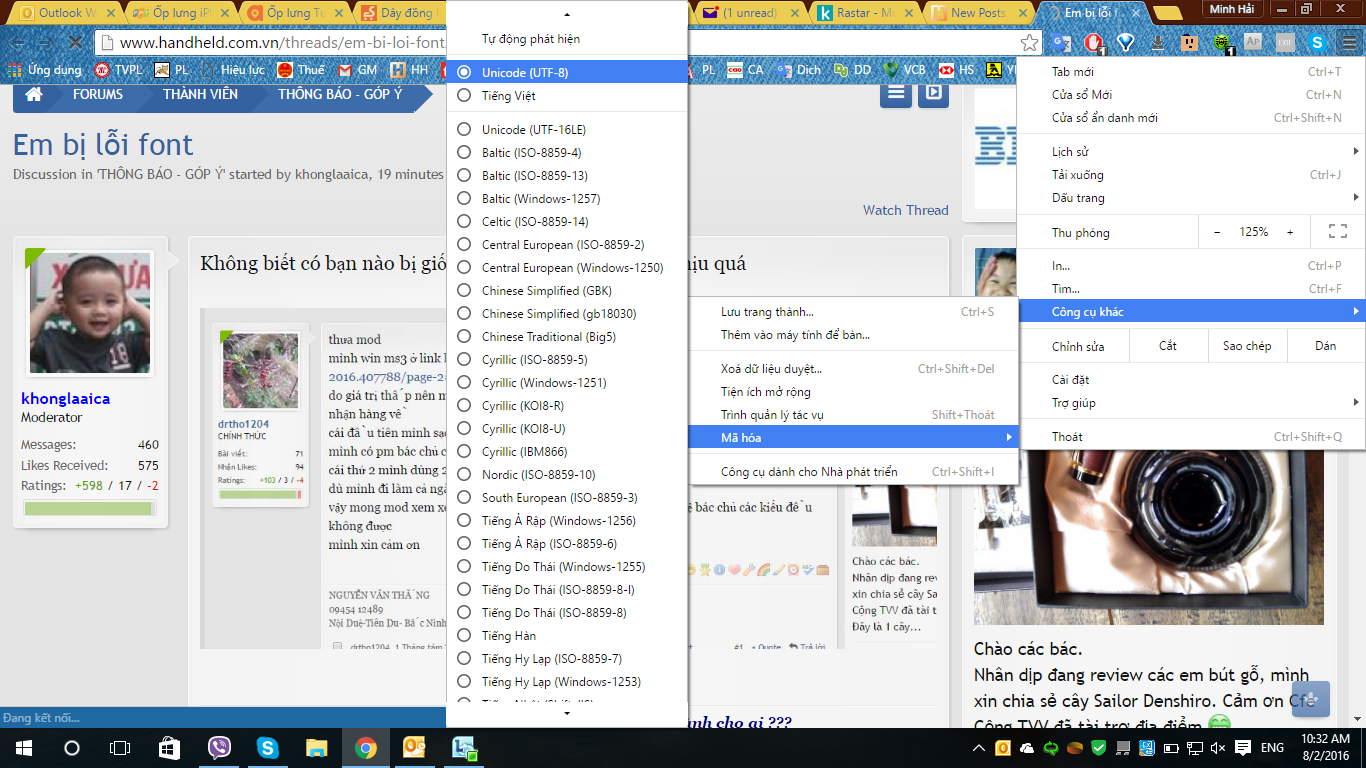The height and width of the screenshot is (768, 1366).
Task: Open Viber from the taskbar
Action: 219,748
